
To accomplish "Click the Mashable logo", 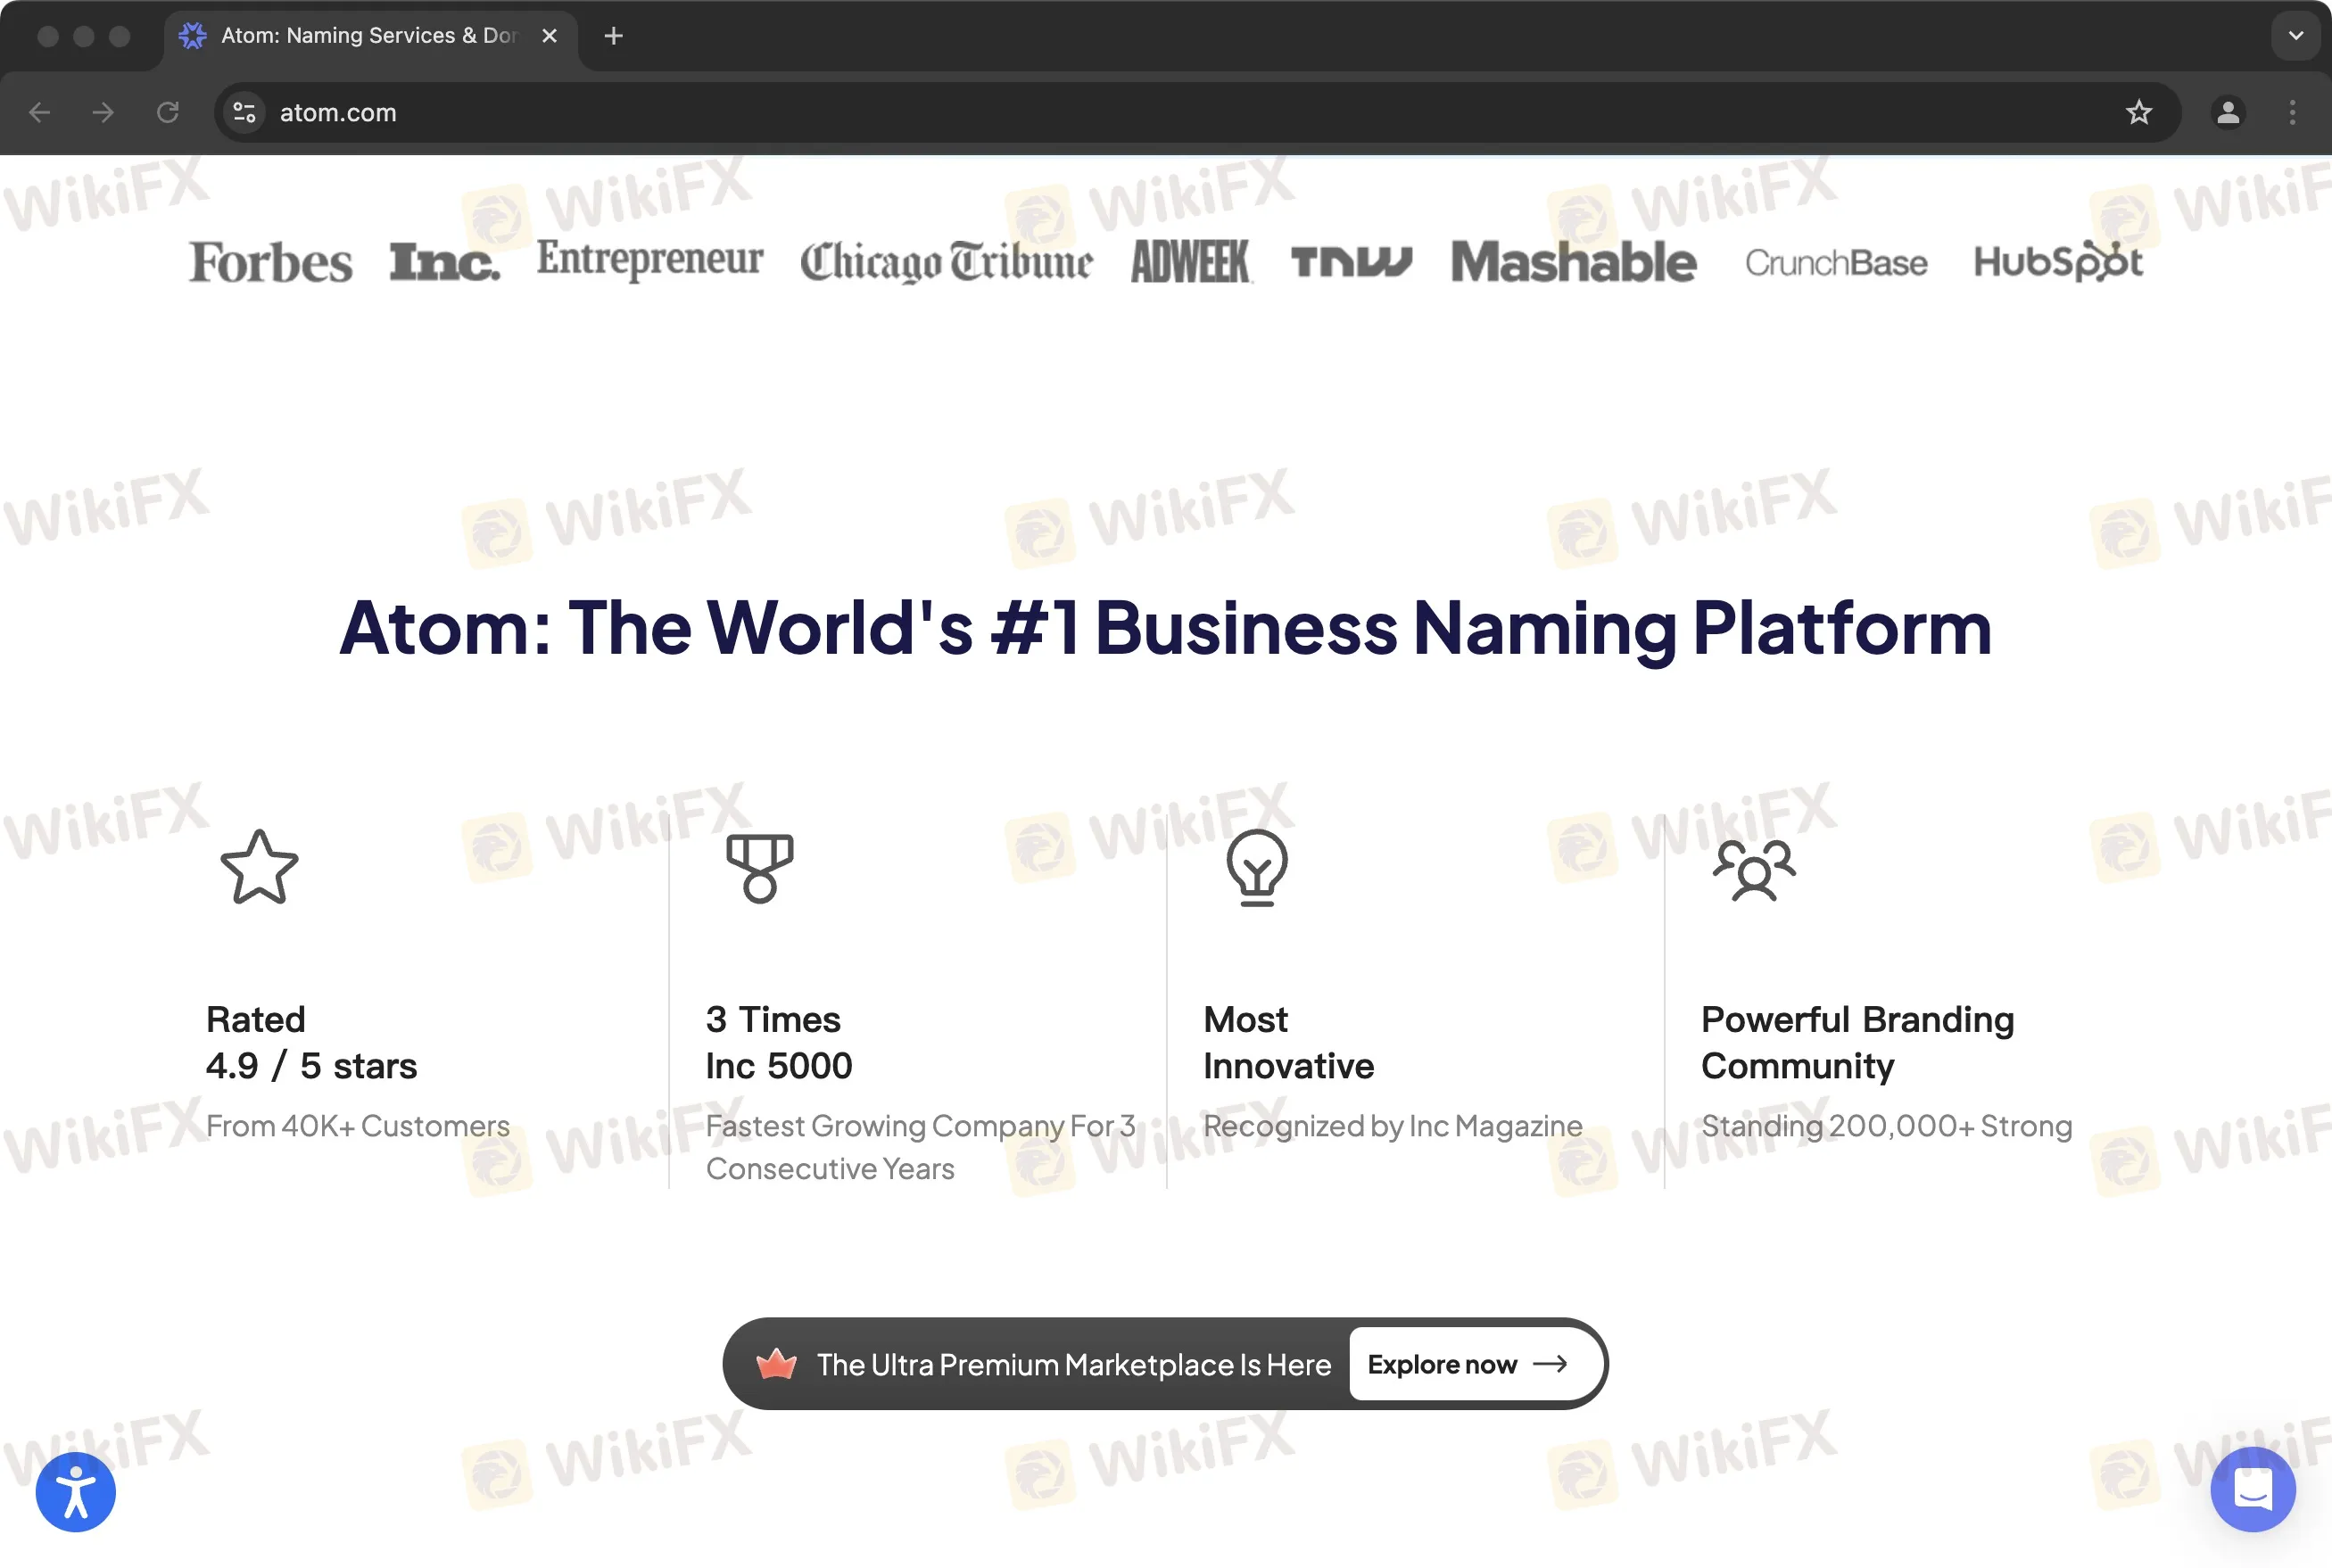I will coord(1573,262).
